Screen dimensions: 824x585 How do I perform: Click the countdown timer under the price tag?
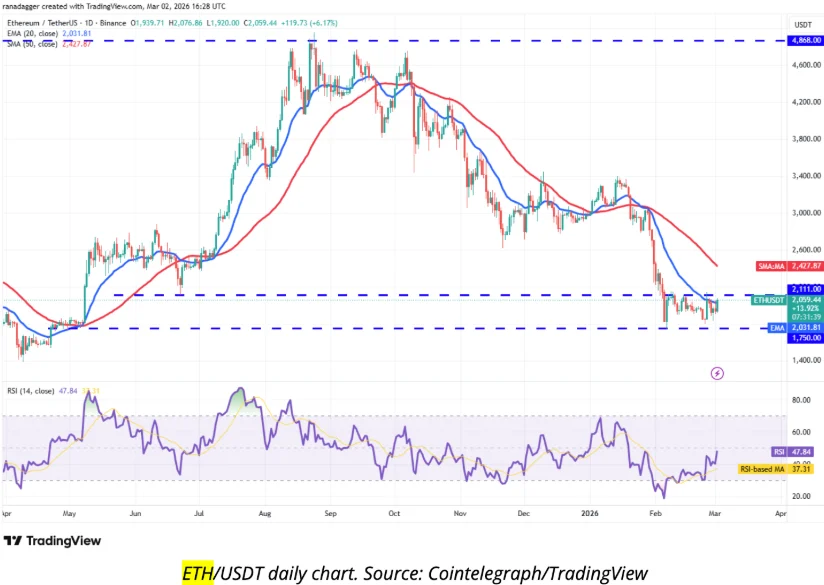803,316
